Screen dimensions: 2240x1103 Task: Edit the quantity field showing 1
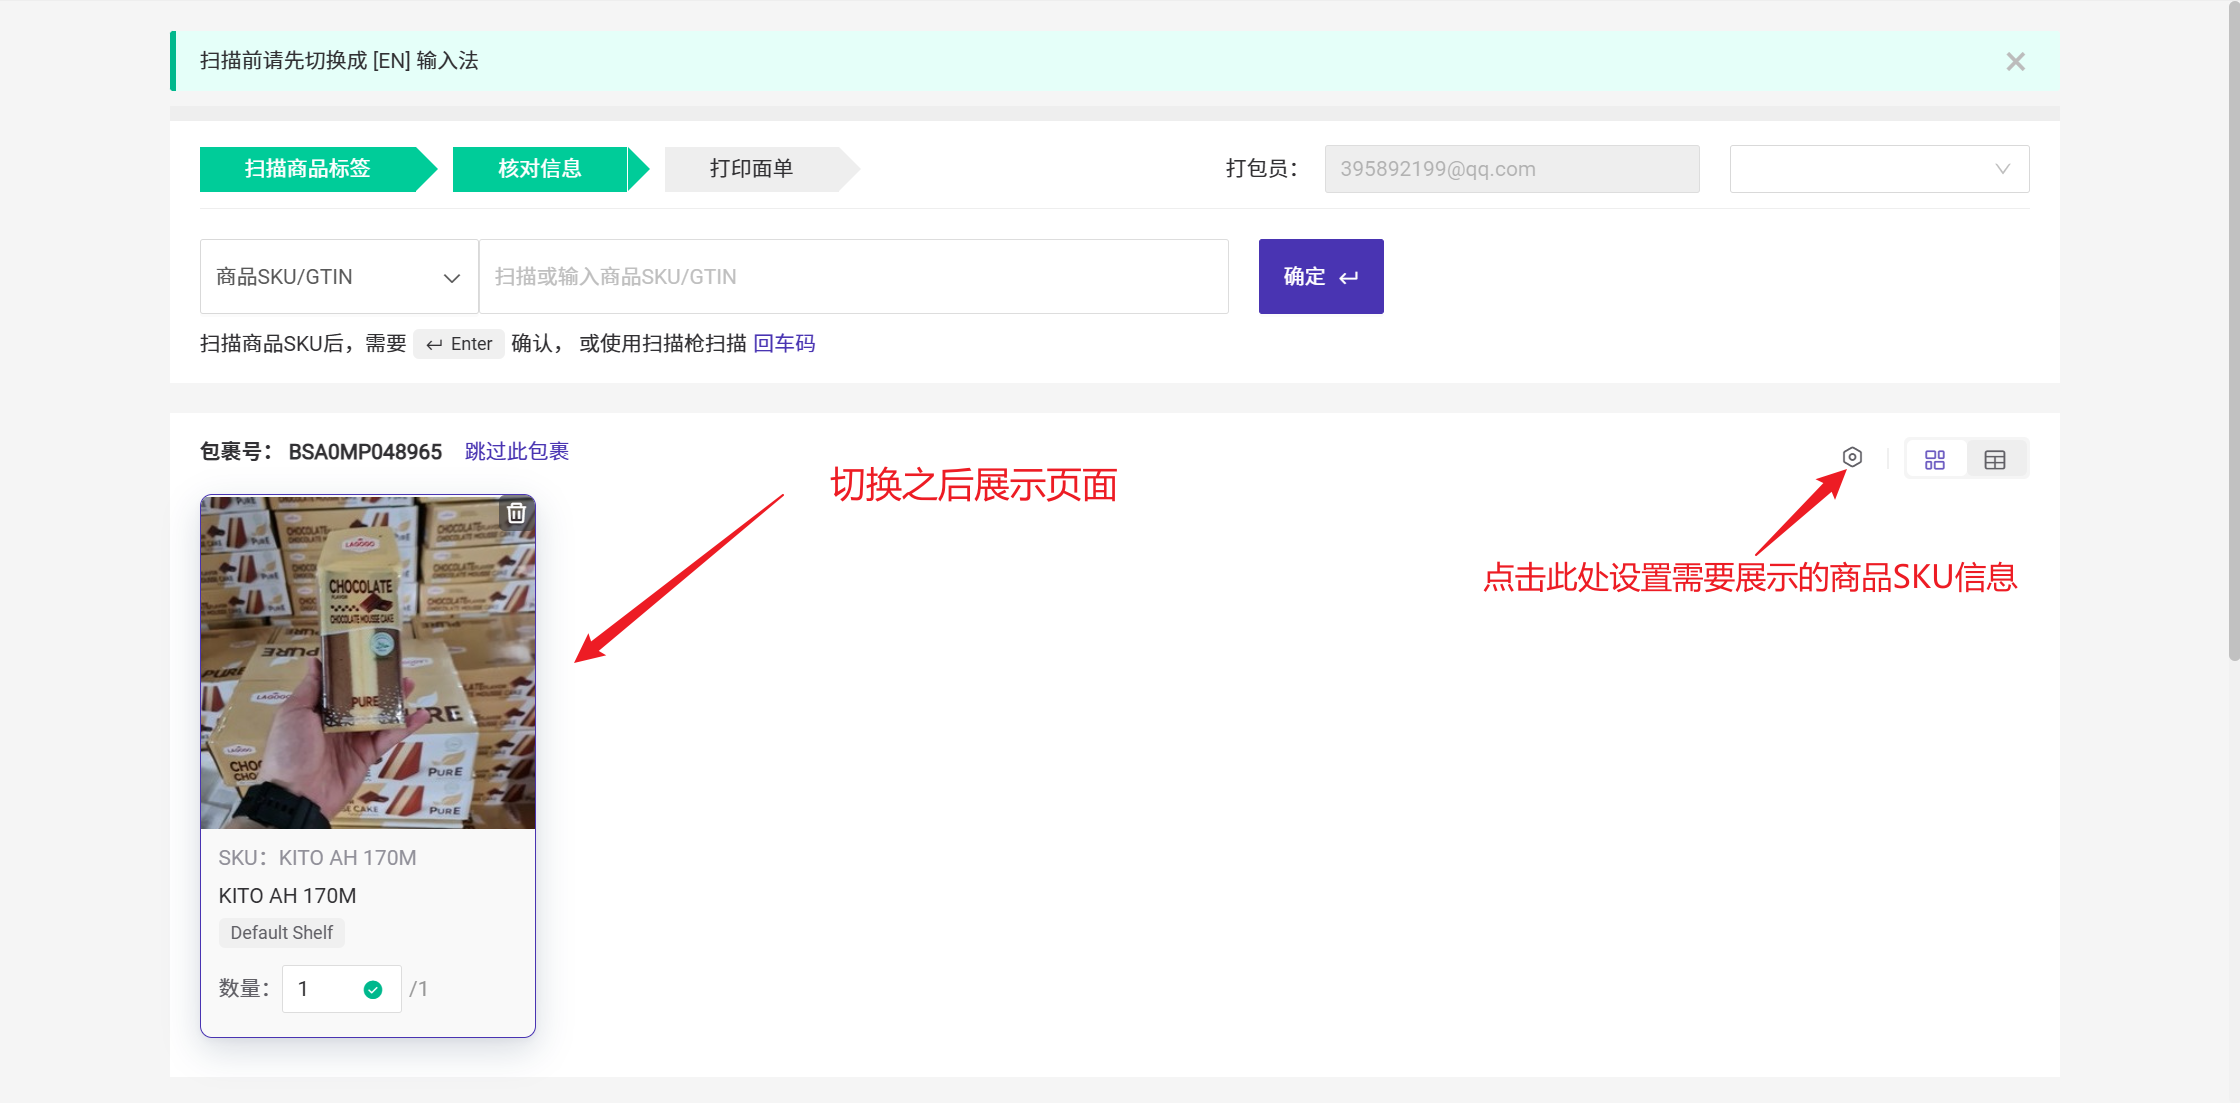coord(342,989)
